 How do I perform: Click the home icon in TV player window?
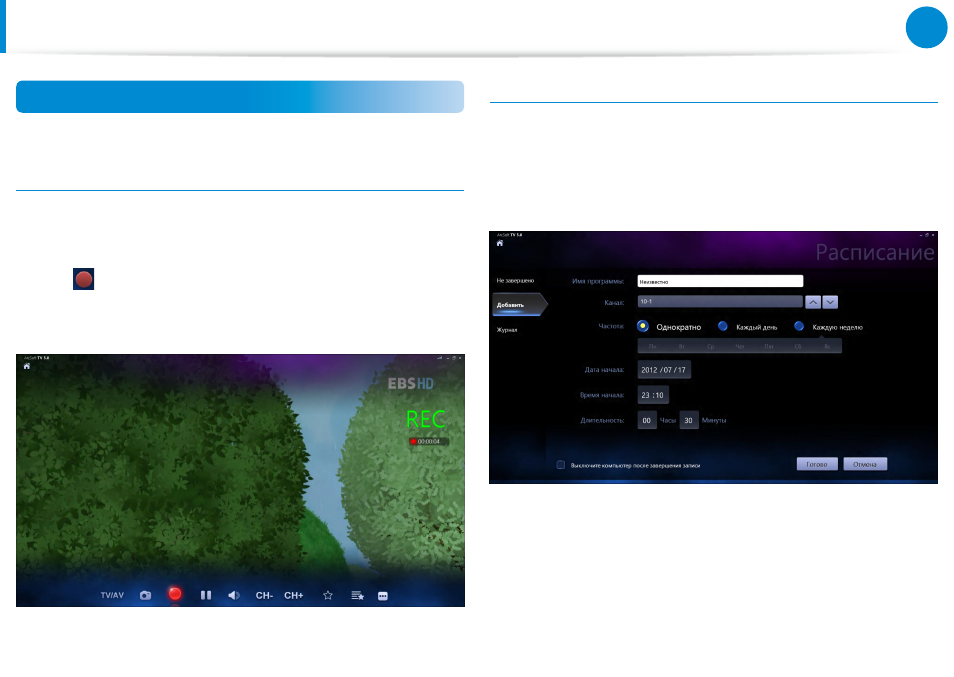pyautogui.click(x=27, y=366)
